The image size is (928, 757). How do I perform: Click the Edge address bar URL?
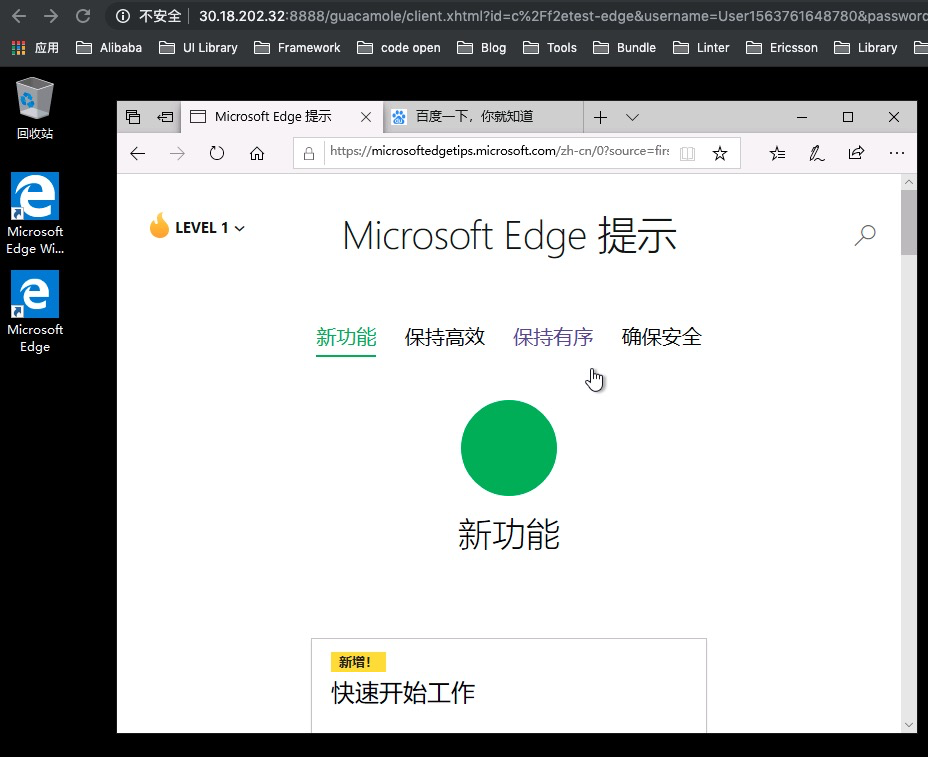(499, 152)
